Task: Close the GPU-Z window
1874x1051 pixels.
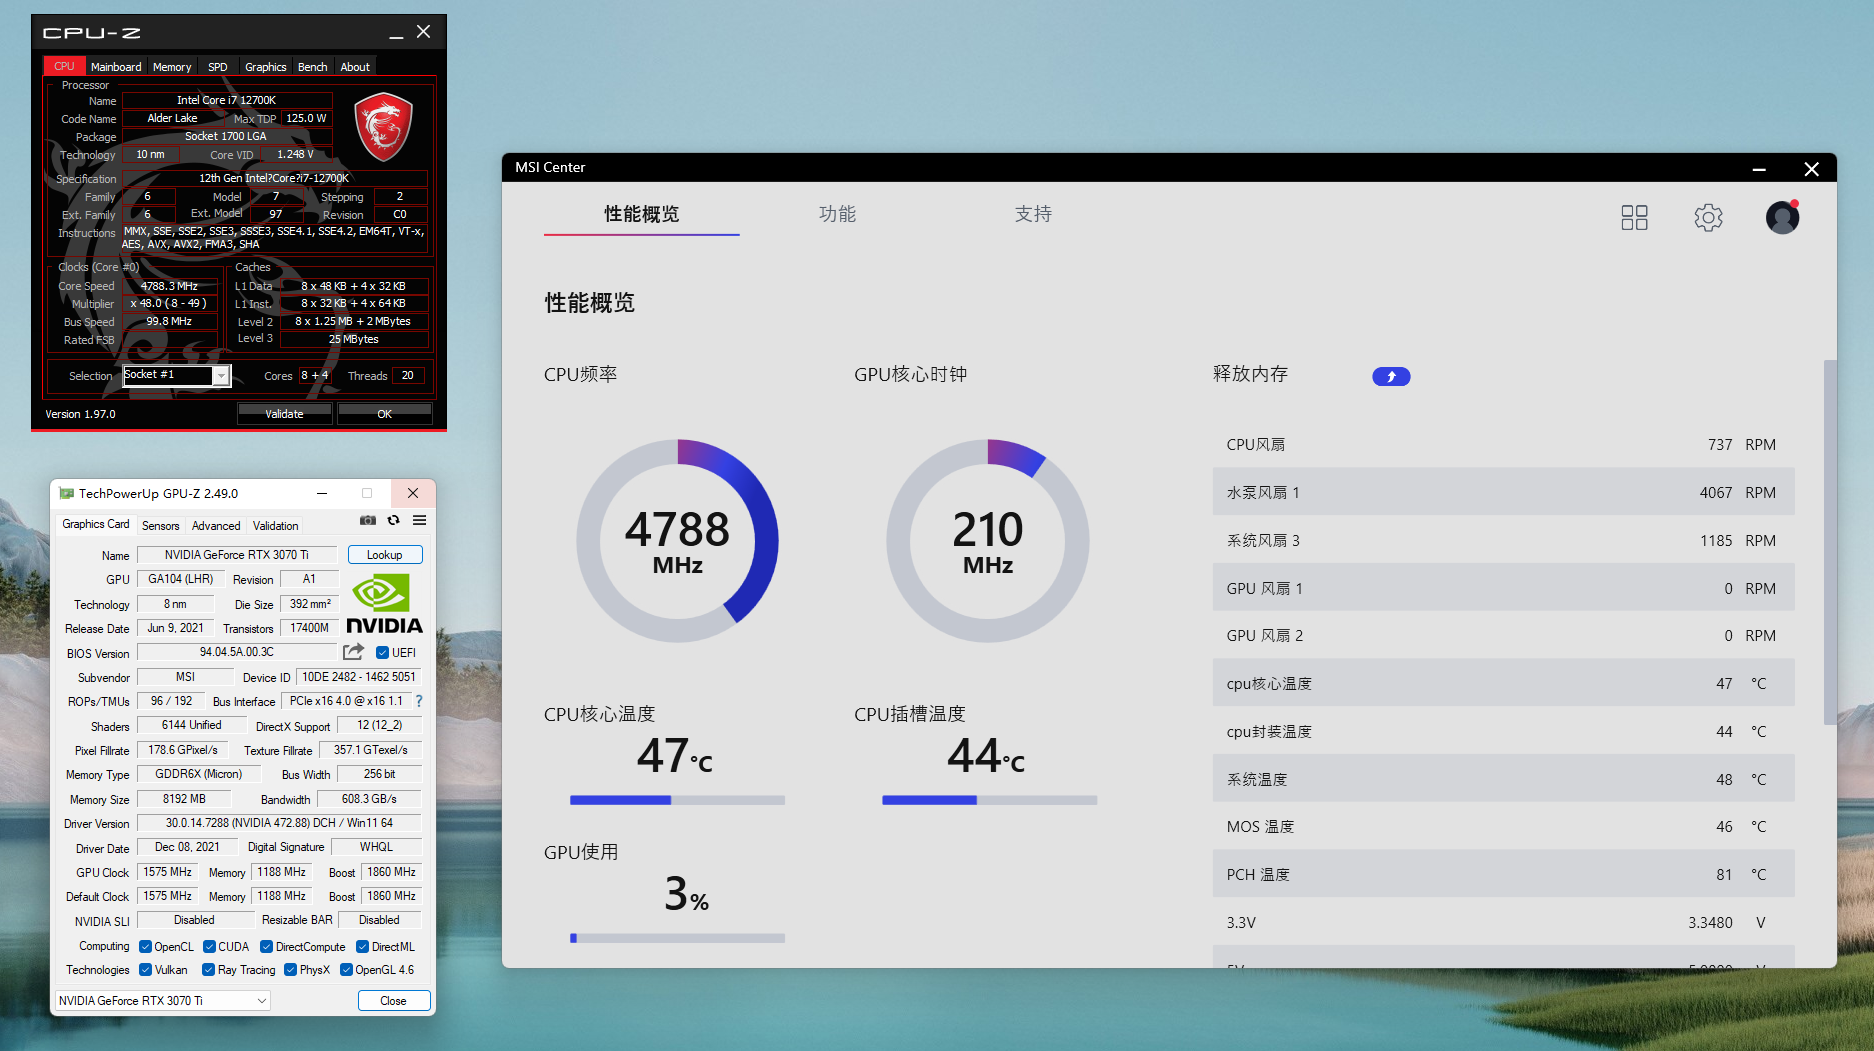Action: coord(413,493)
